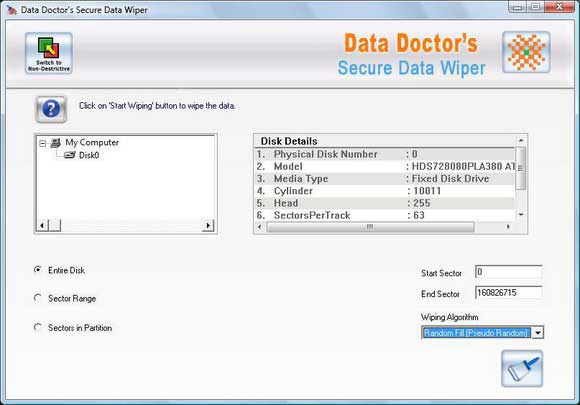Click Disk Details scroll up arrow
The image size is (580, 405).
pos(521,141)
